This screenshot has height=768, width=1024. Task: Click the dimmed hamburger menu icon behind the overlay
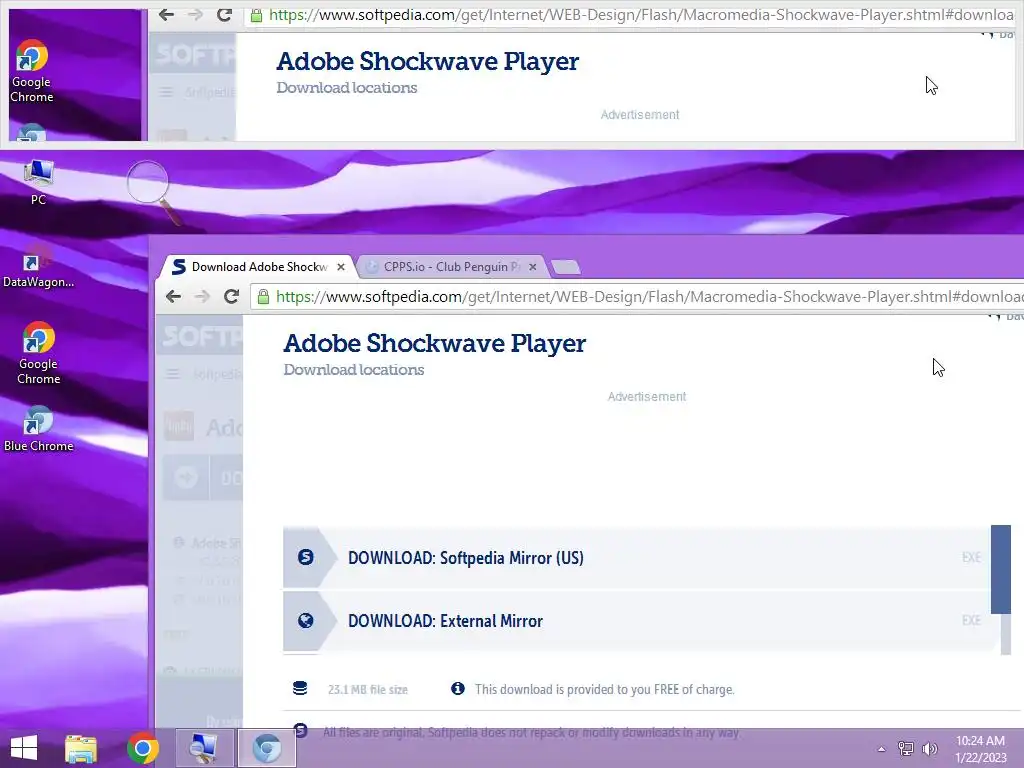[172, 374]
